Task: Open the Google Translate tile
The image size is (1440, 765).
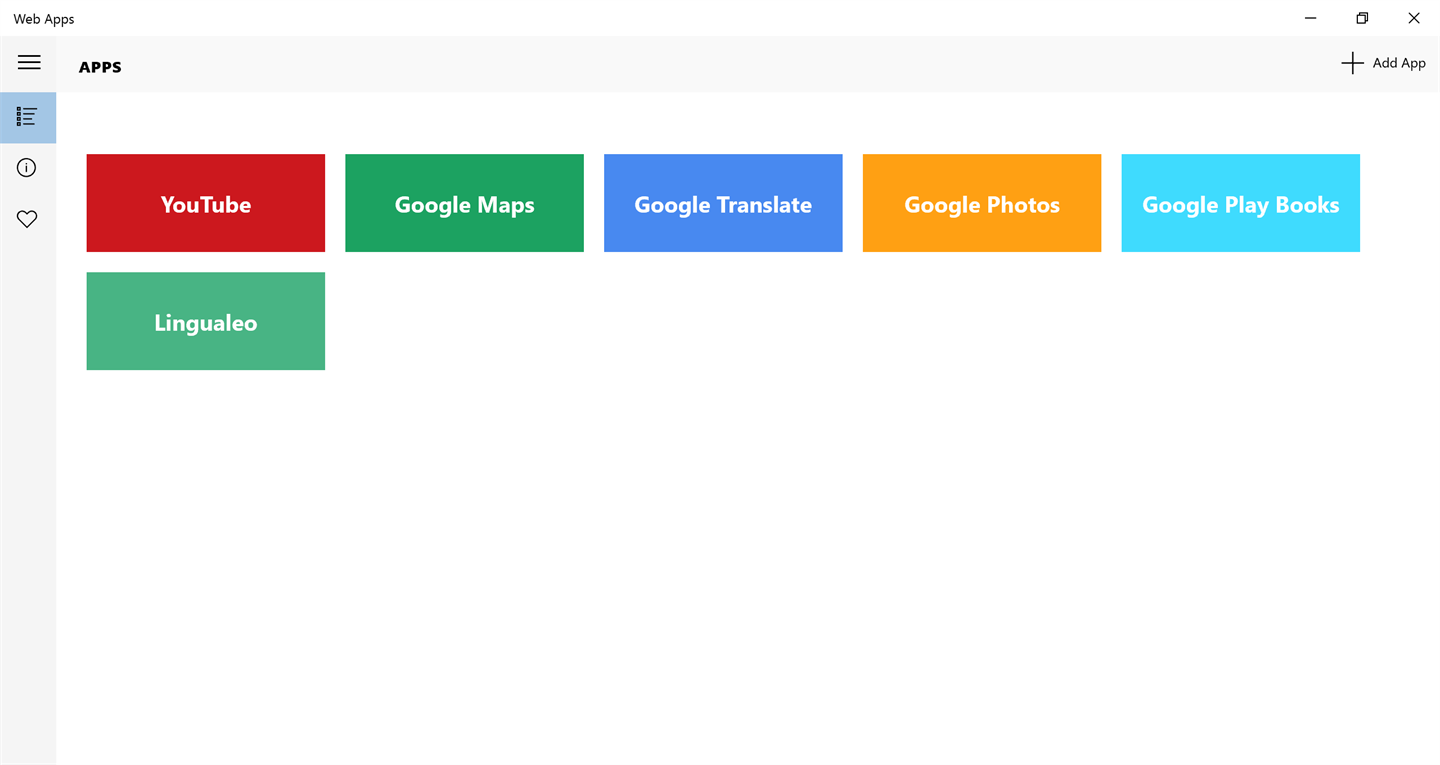Action: [x=723, y=203]
